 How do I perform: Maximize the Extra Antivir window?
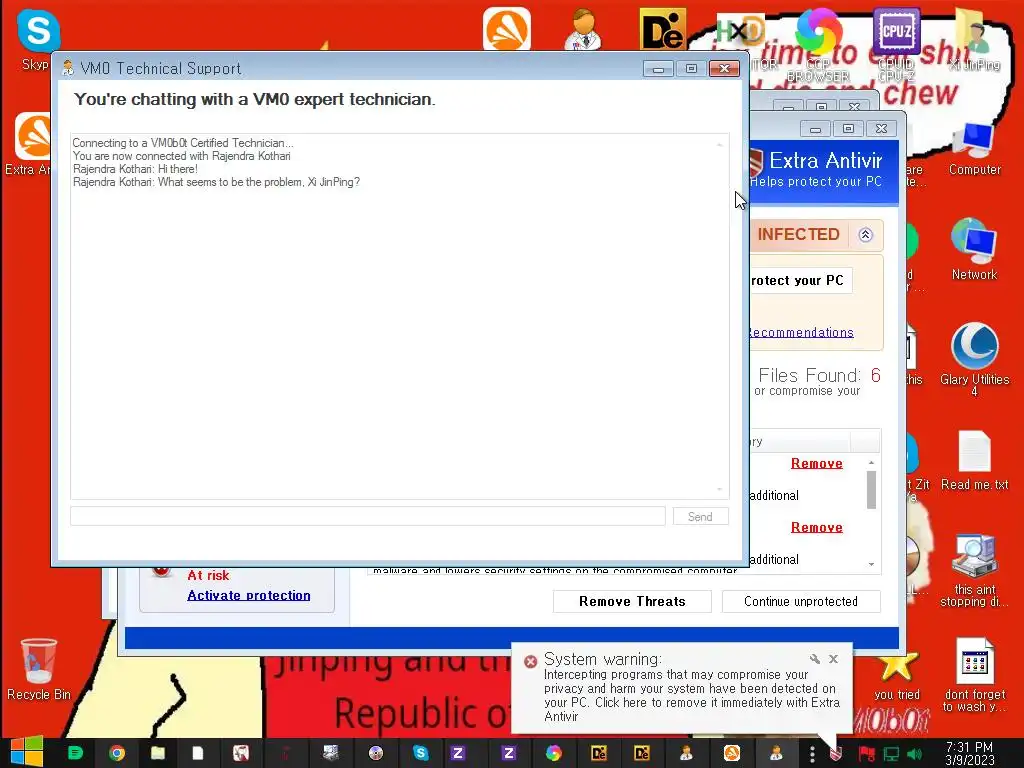point(848,129)
